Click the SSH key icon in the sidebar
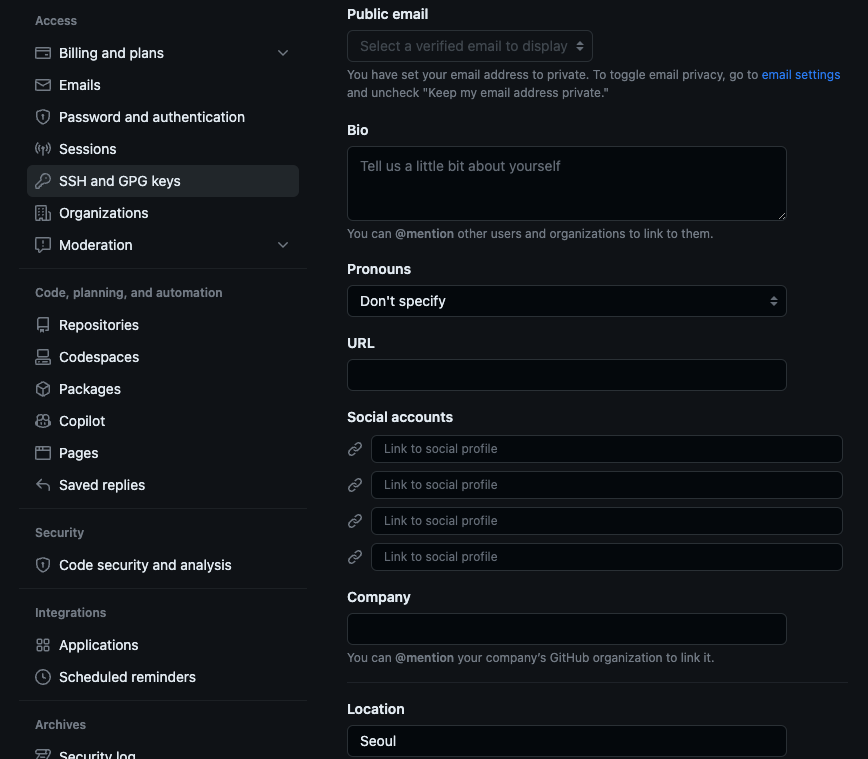Image resolution: width=868 pixels, height=759 pixels. click(43, 181)
